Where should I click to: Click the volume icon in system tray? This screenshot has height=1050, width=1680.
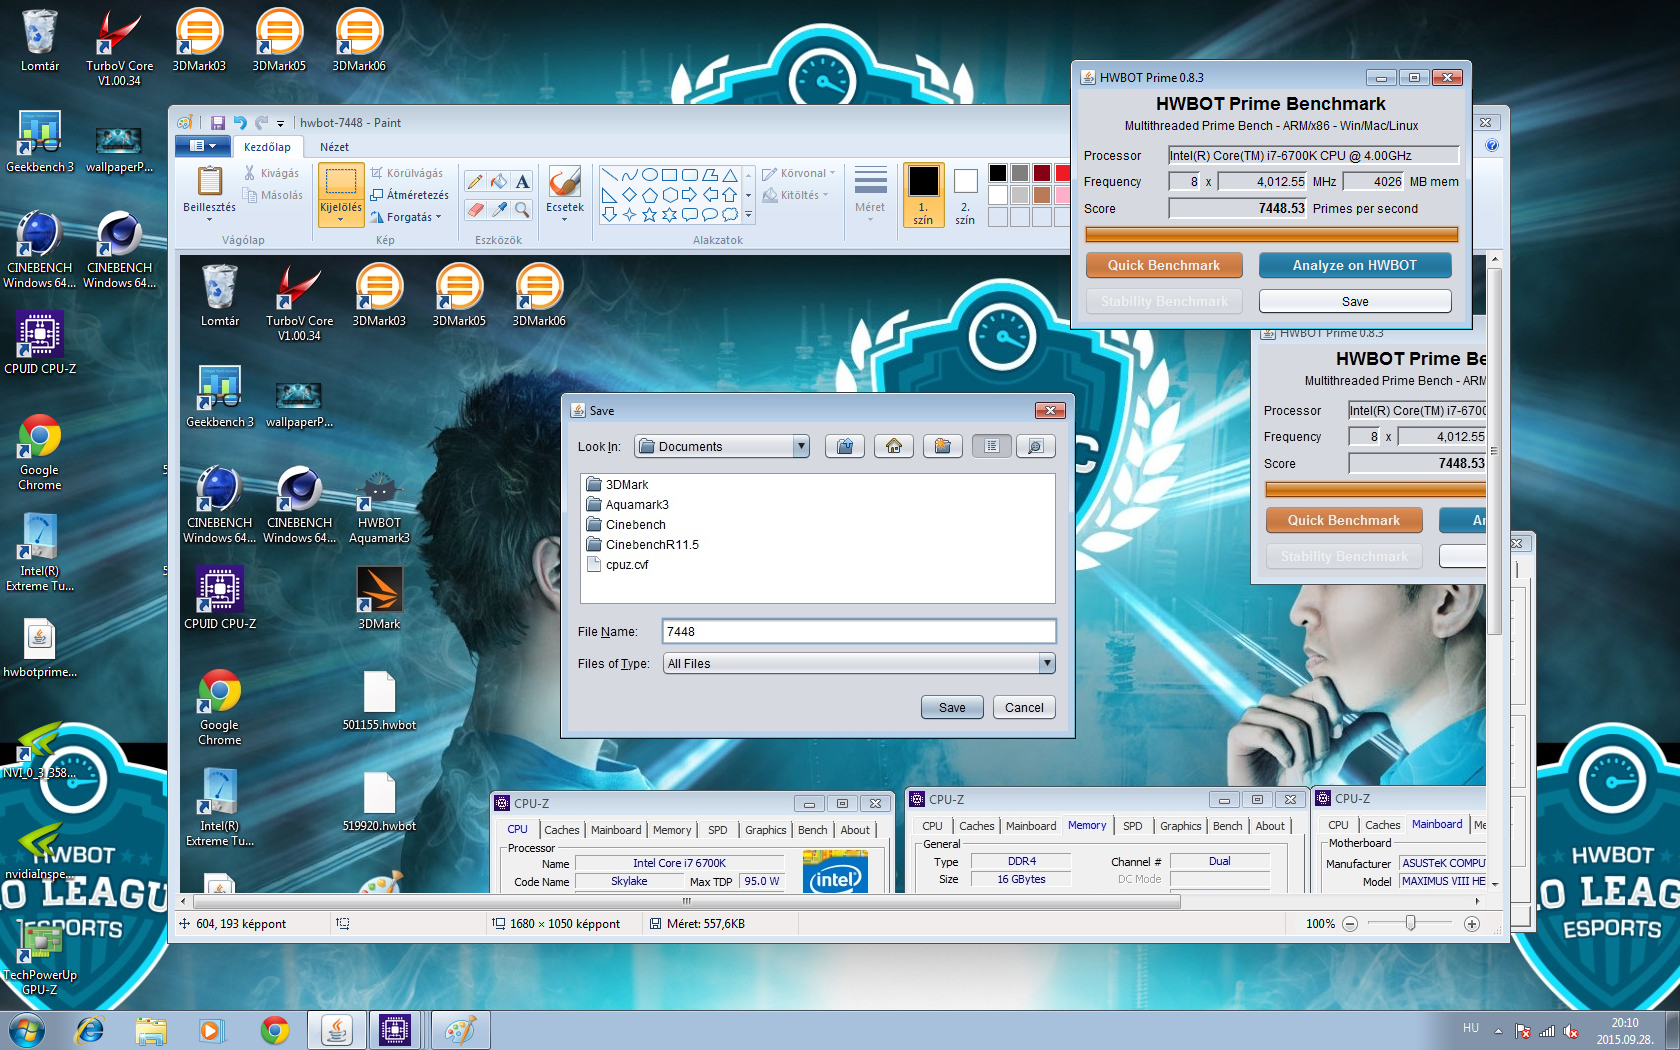coord(1570,1031)
